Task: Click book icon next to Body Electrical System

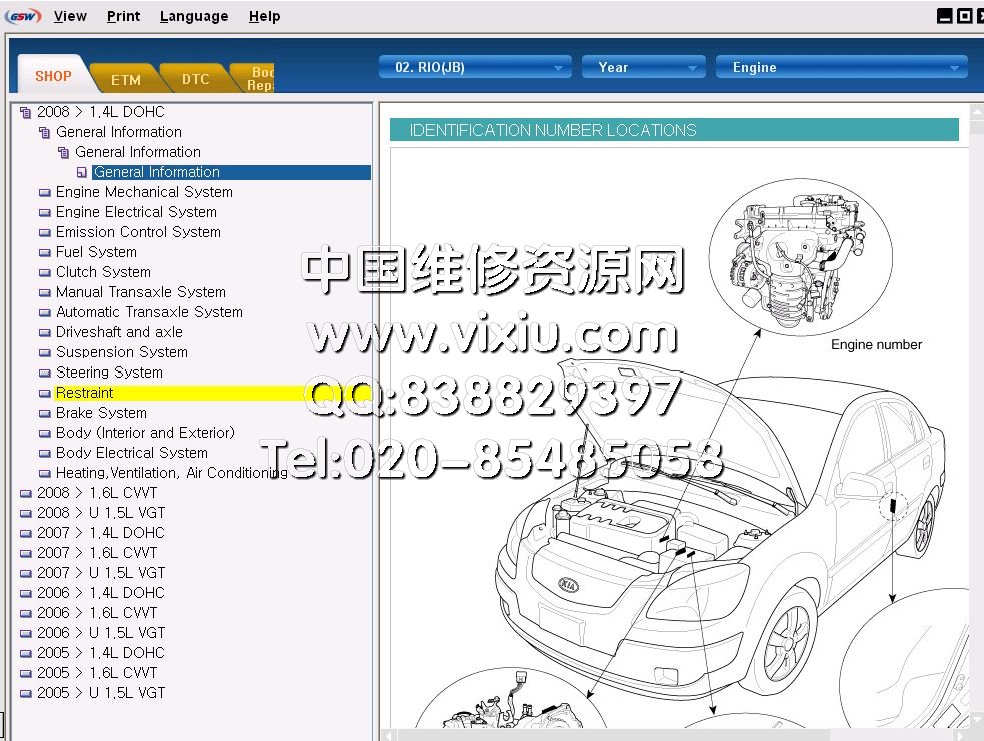Action: [x=44, y=453]
